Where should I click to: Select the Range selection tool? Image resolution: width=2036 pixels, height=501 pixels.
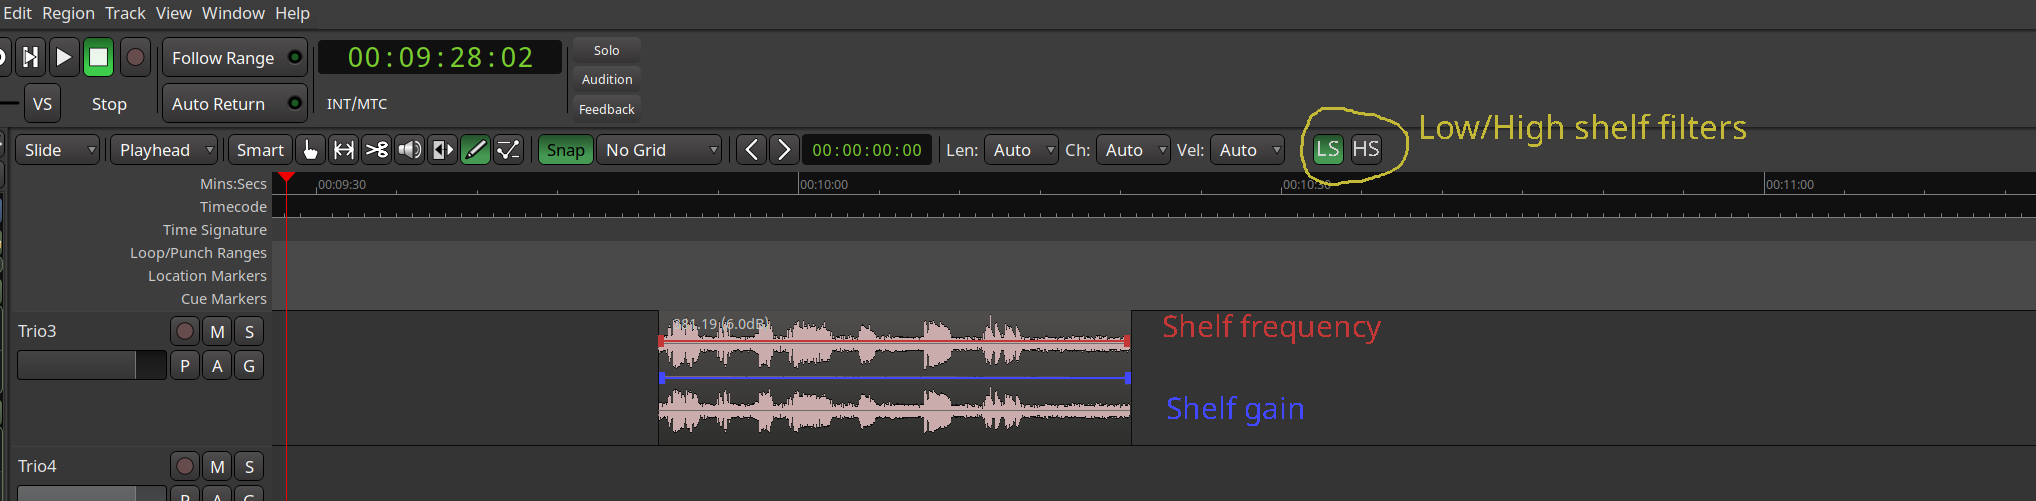(x=343, y=150)
